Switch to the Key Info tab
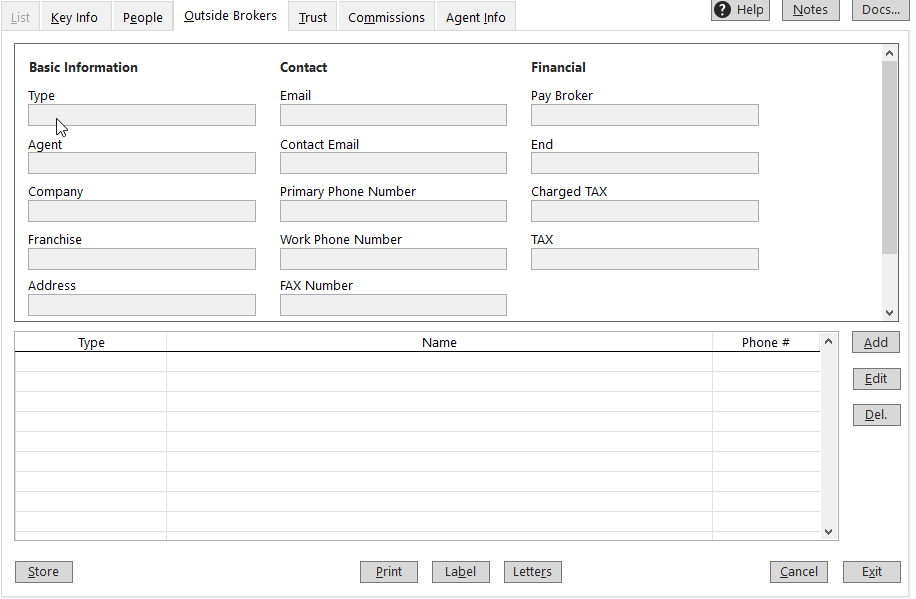Image resolution: width=916 pixels, height=599 pixels. 74,16
